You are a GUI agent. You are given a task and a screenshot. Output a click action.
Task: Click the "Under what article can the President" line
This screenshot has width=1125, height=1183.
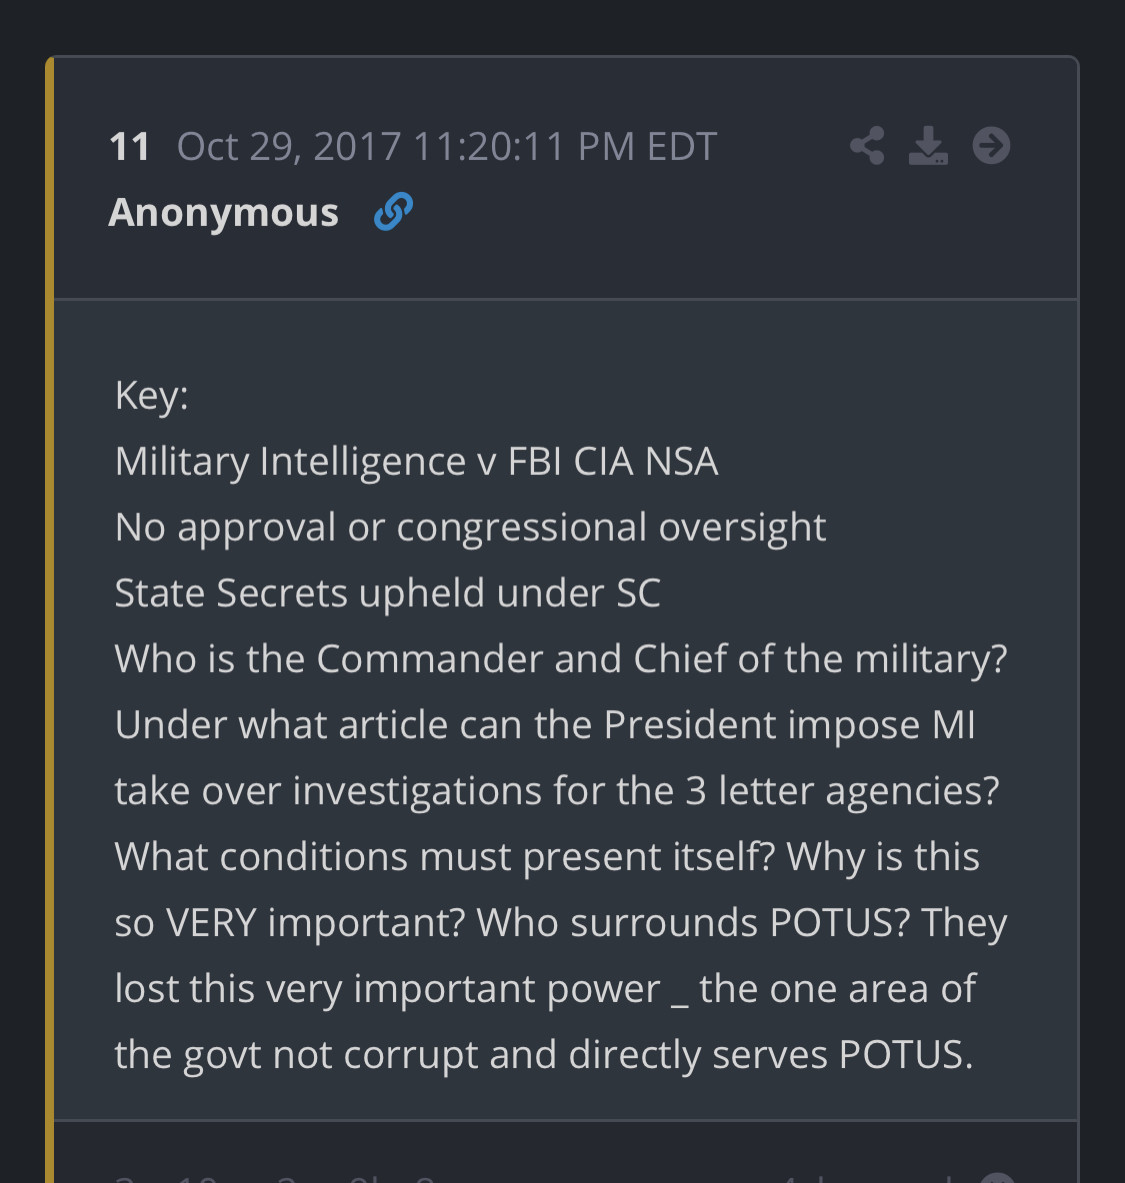545,725
